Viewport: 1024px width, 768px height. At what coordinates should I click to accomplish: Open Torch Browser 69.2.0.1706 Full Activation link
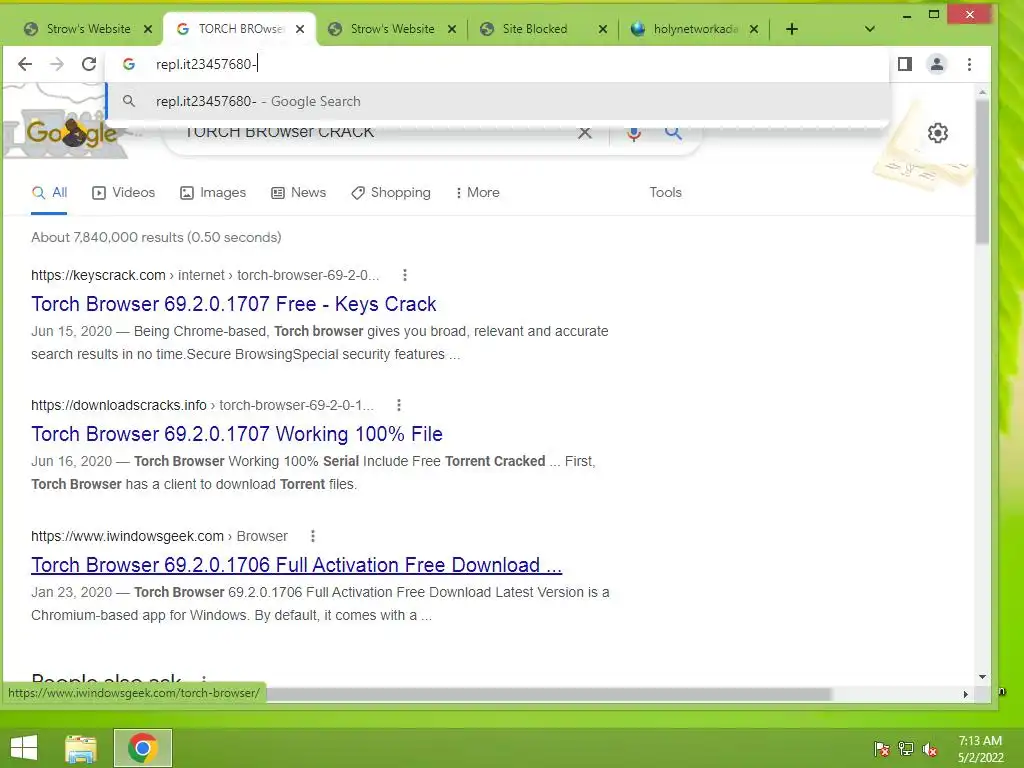point(296,565)
